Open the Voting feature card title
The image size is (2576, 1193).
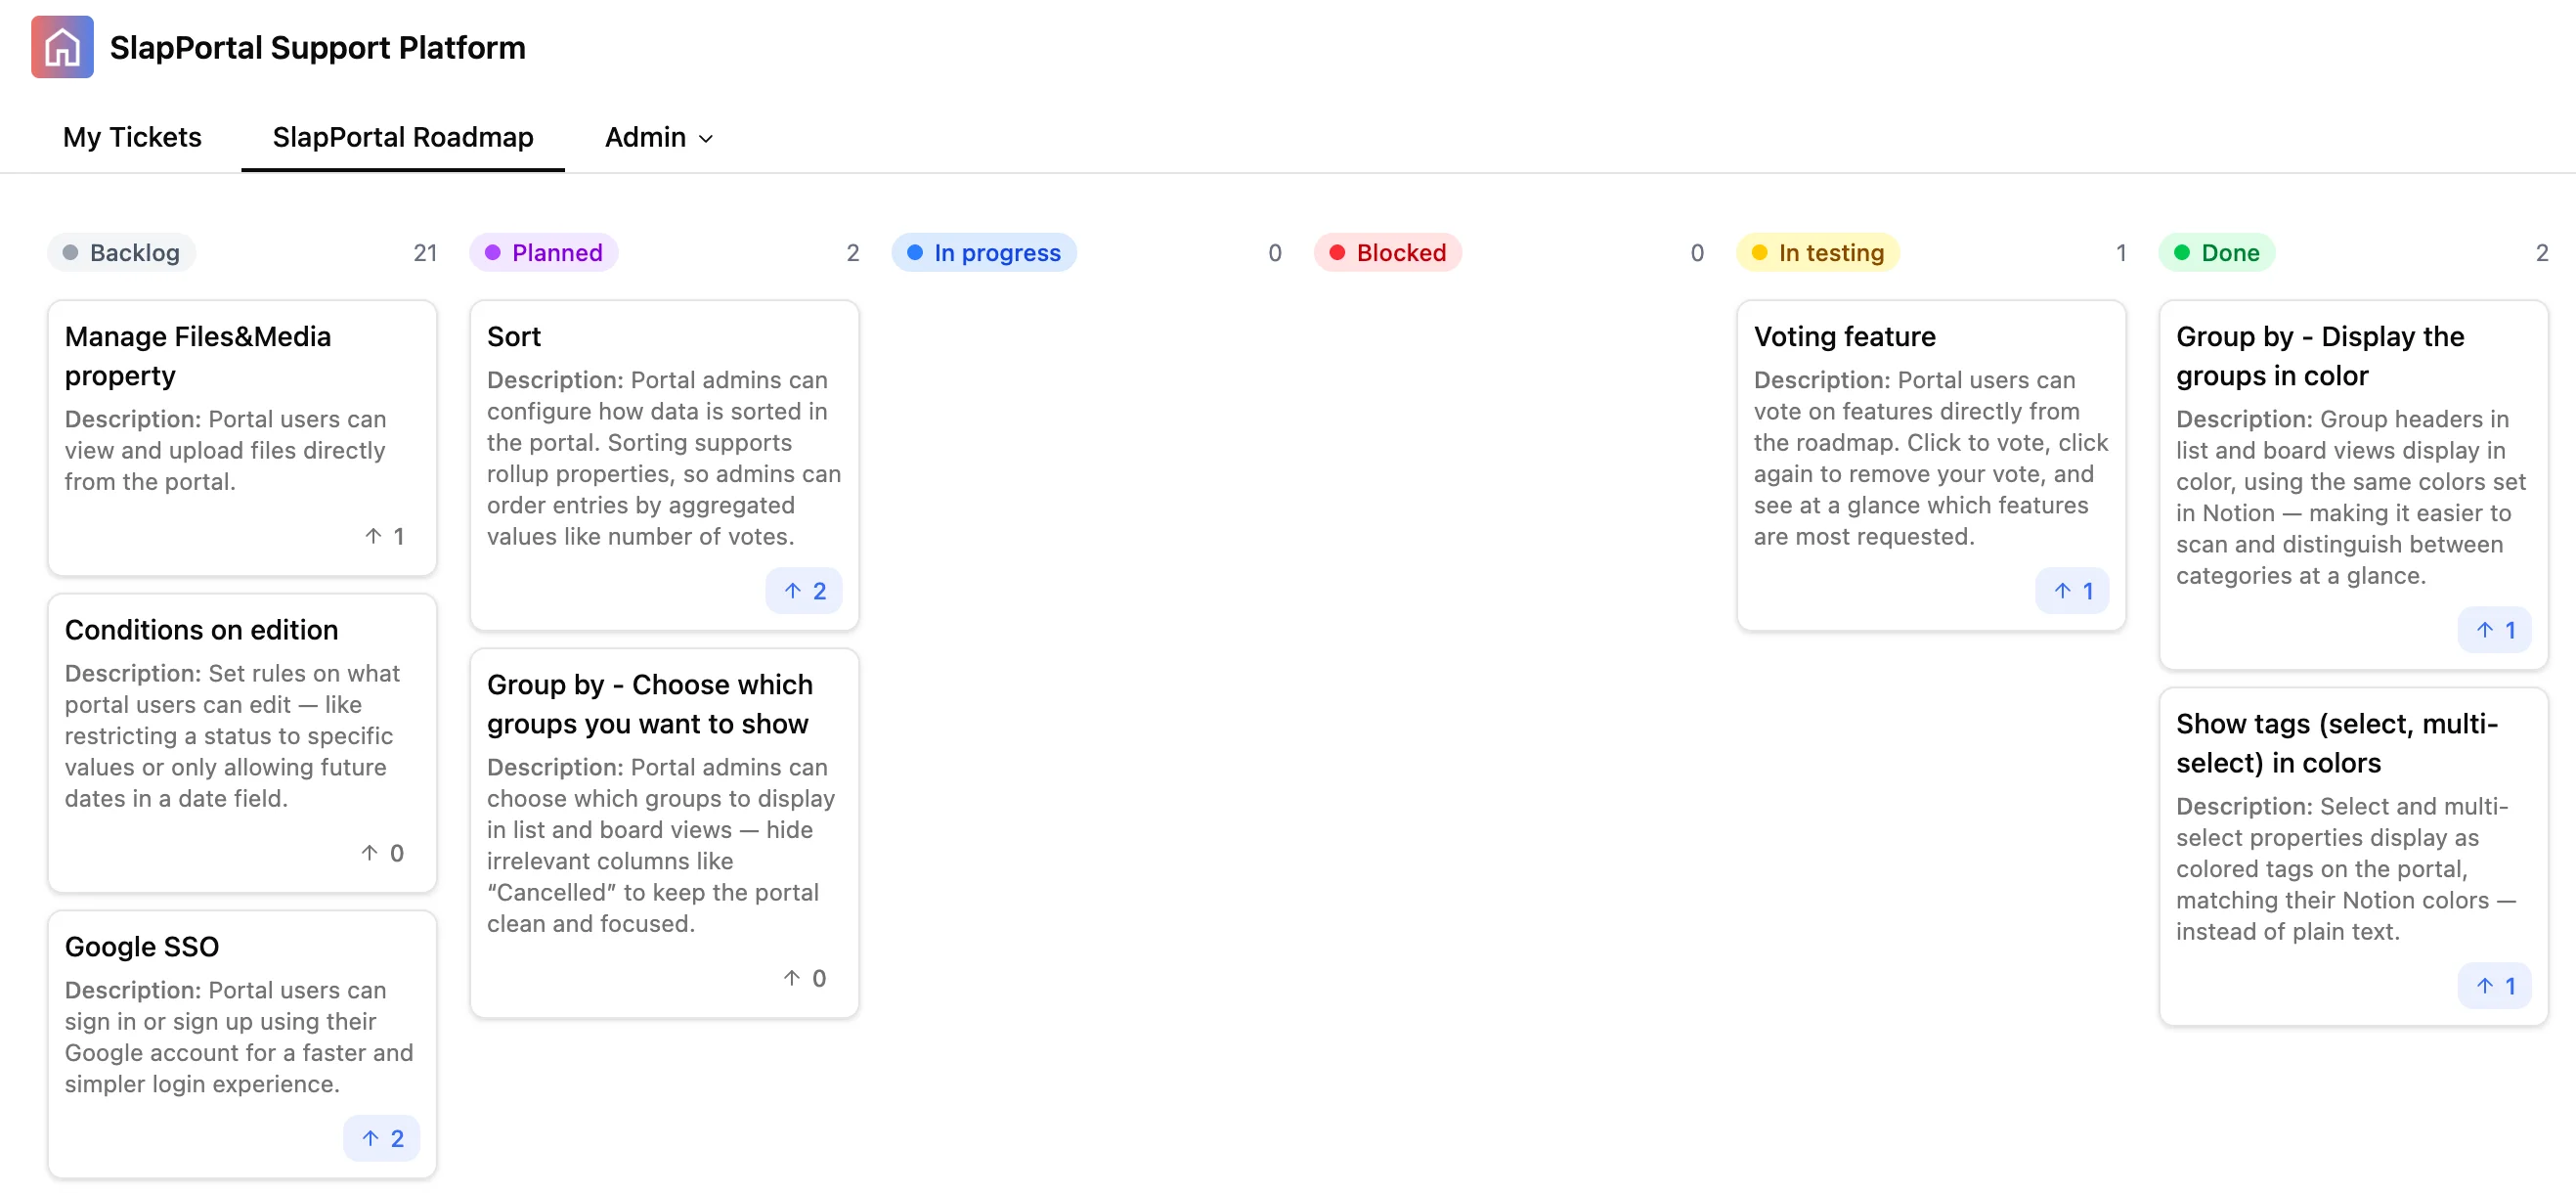tap(1844, 336)
